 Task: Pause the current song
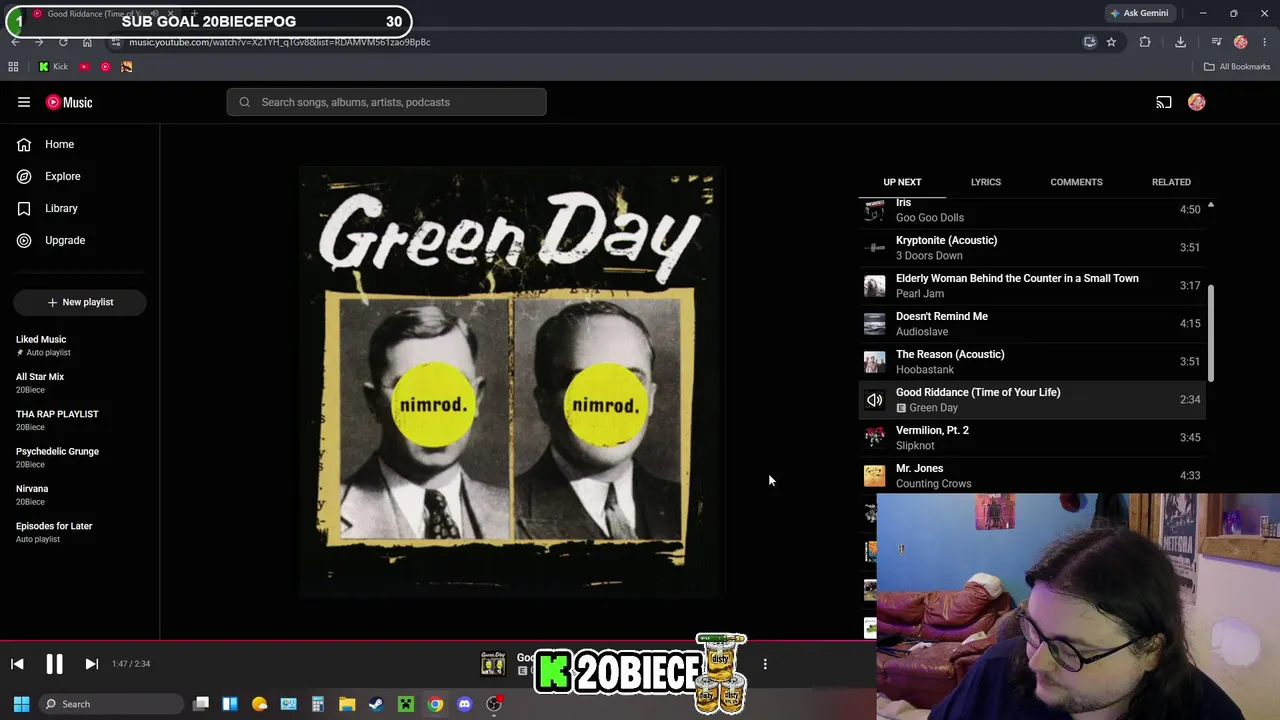coord(54,664)
